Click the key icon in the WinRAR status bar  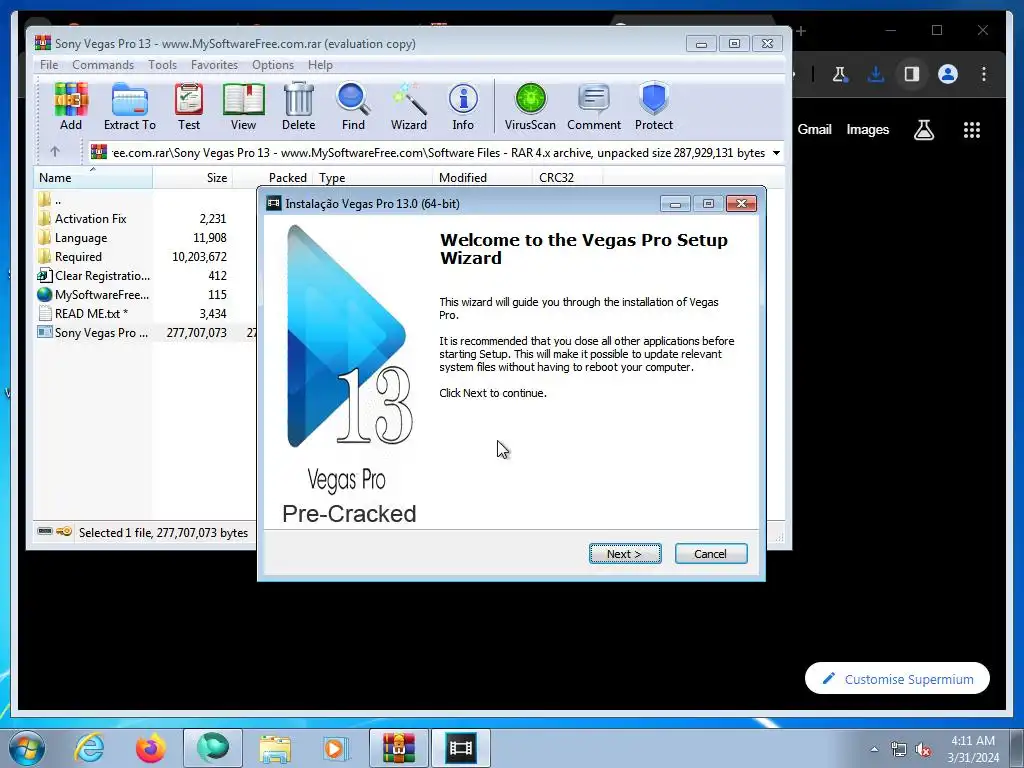tap(64, 532)
